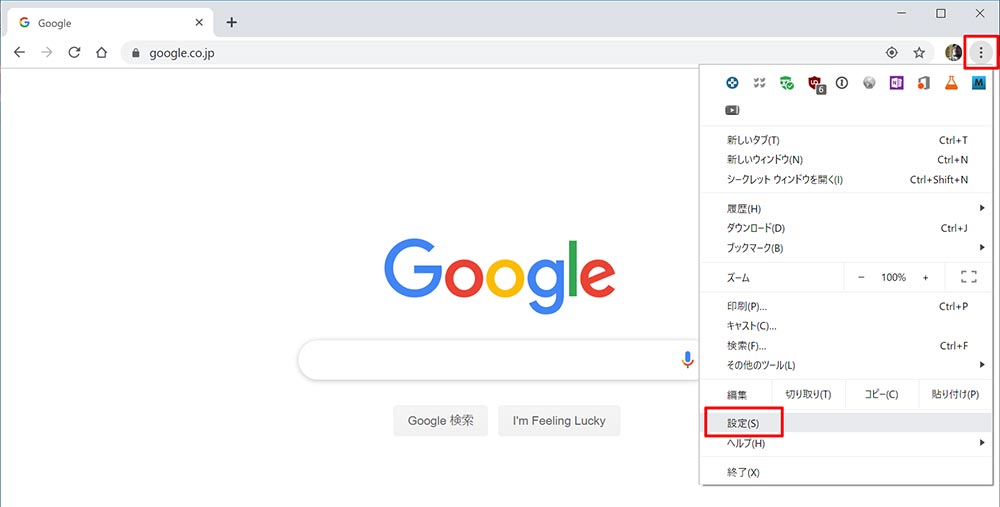Click the forward navigation arrow
The width and height of the screenshot is (1000, 507).
47,53
